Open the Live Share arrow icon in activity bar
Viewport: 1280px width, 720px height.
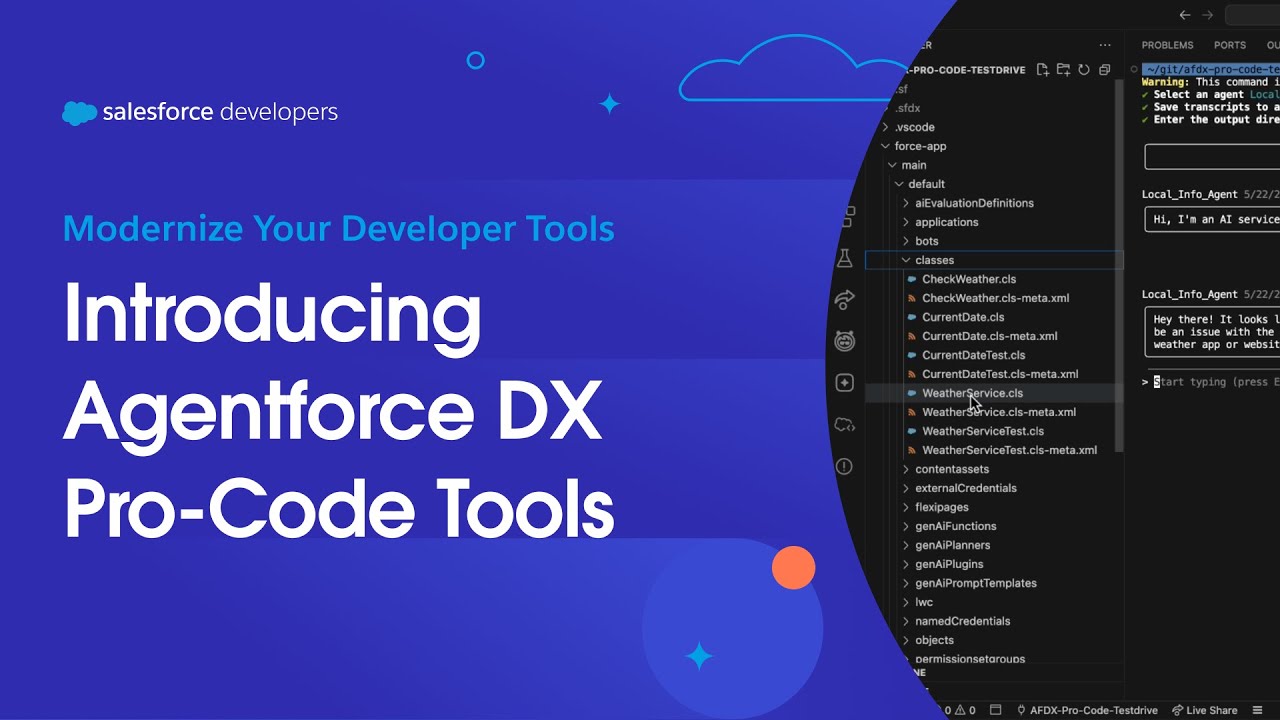pos(845,300)
